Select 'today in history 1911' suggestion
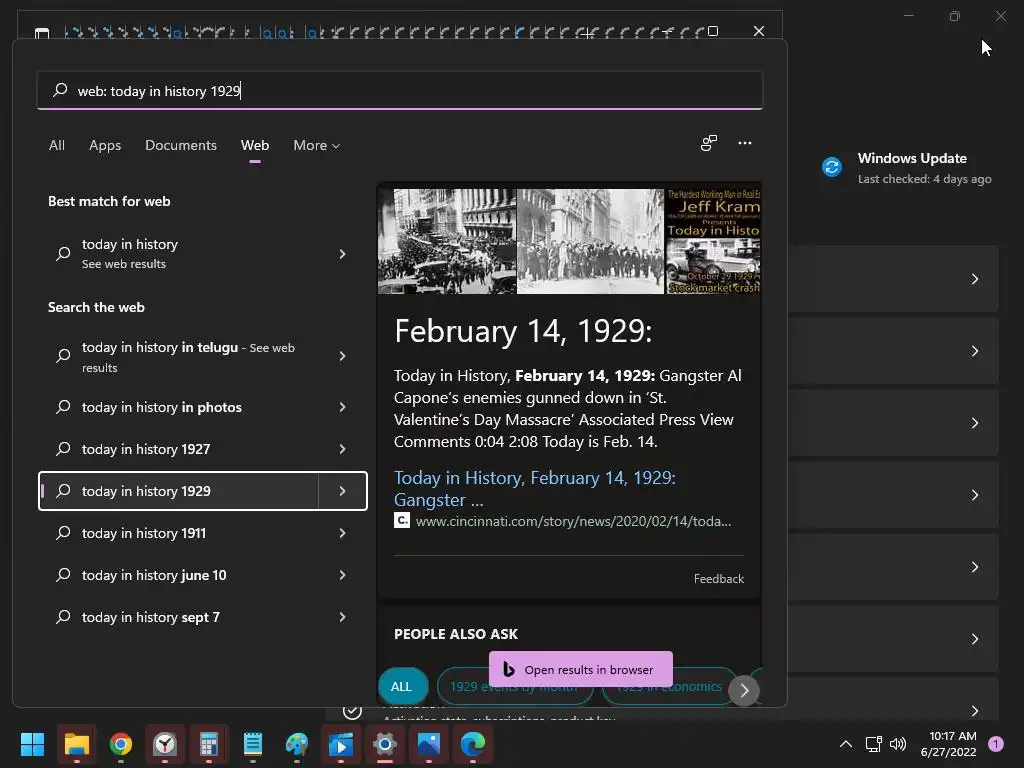 tap(179, 533)
